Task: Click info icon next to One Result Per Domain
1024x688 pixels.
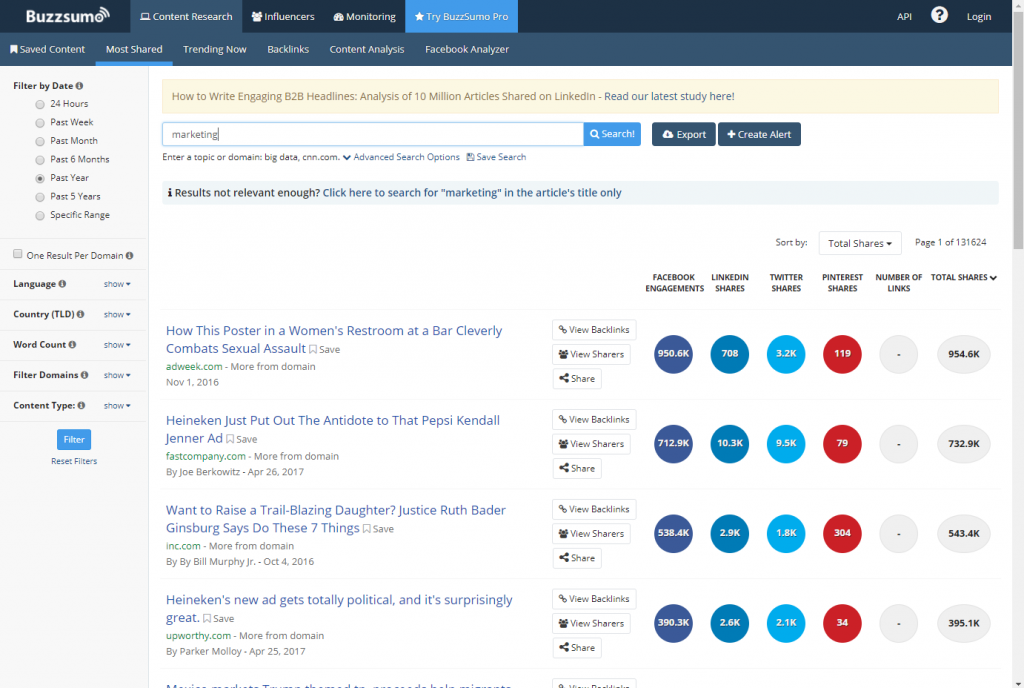Action: coord(129,255)
